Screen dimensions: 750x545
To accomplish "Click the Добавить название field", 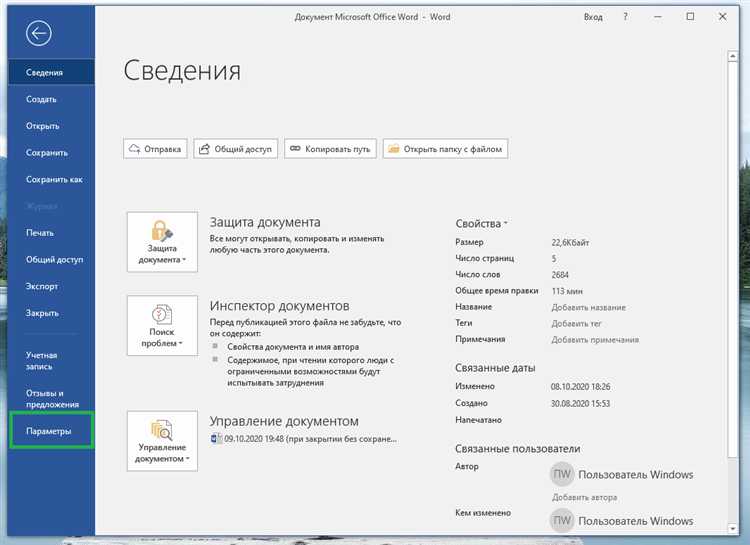I will (x=588, y=307).
